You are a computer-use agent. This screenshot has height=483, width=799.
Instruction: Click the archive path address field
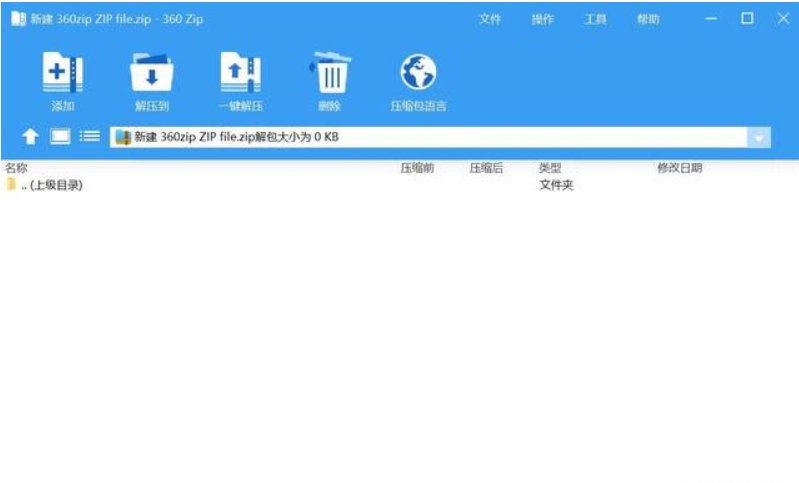pos(430,138)
